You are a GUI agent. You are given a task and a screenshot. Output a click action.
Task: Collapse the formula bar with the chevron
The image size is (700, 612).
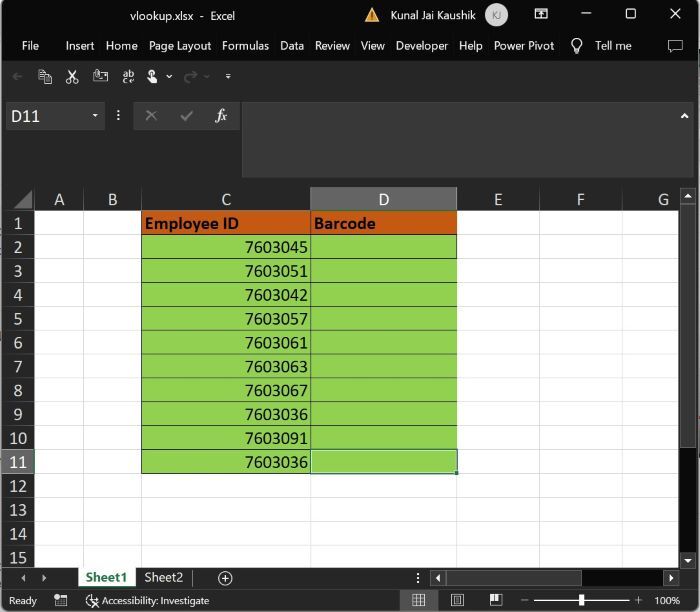pyautogui.click(x=684, y=116)
